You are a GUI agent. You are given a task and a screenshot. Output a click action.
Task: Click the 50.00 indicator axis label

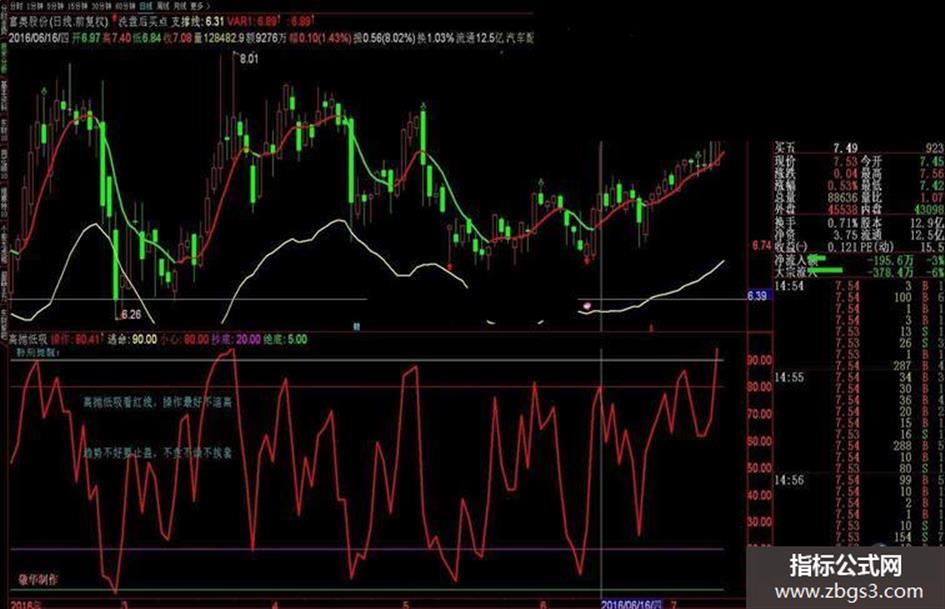pyautogui.click(x=759, y=468)
